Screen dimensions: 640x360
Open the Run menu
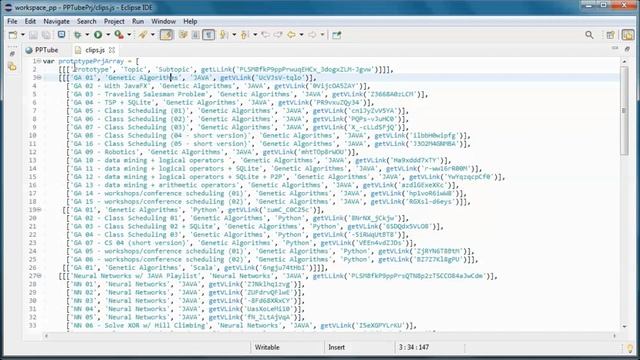tap(138, 21)
